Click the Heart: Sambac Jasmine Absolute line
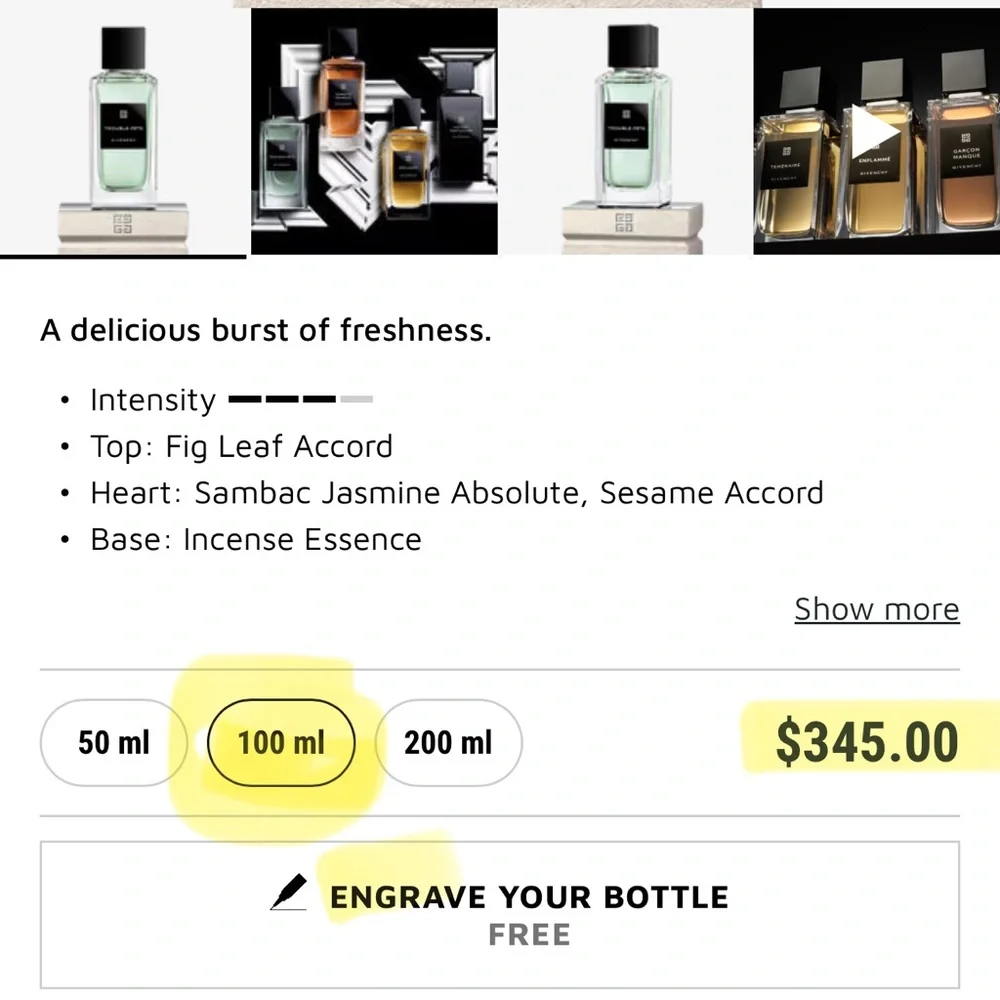Viewport: 1000px width, 1000px height. [456, 493]
